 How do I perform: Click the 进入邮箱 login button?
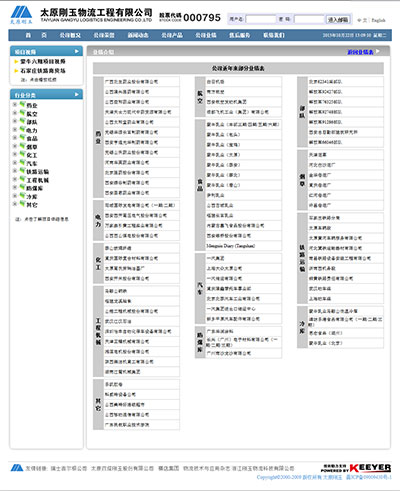(338, 20)
